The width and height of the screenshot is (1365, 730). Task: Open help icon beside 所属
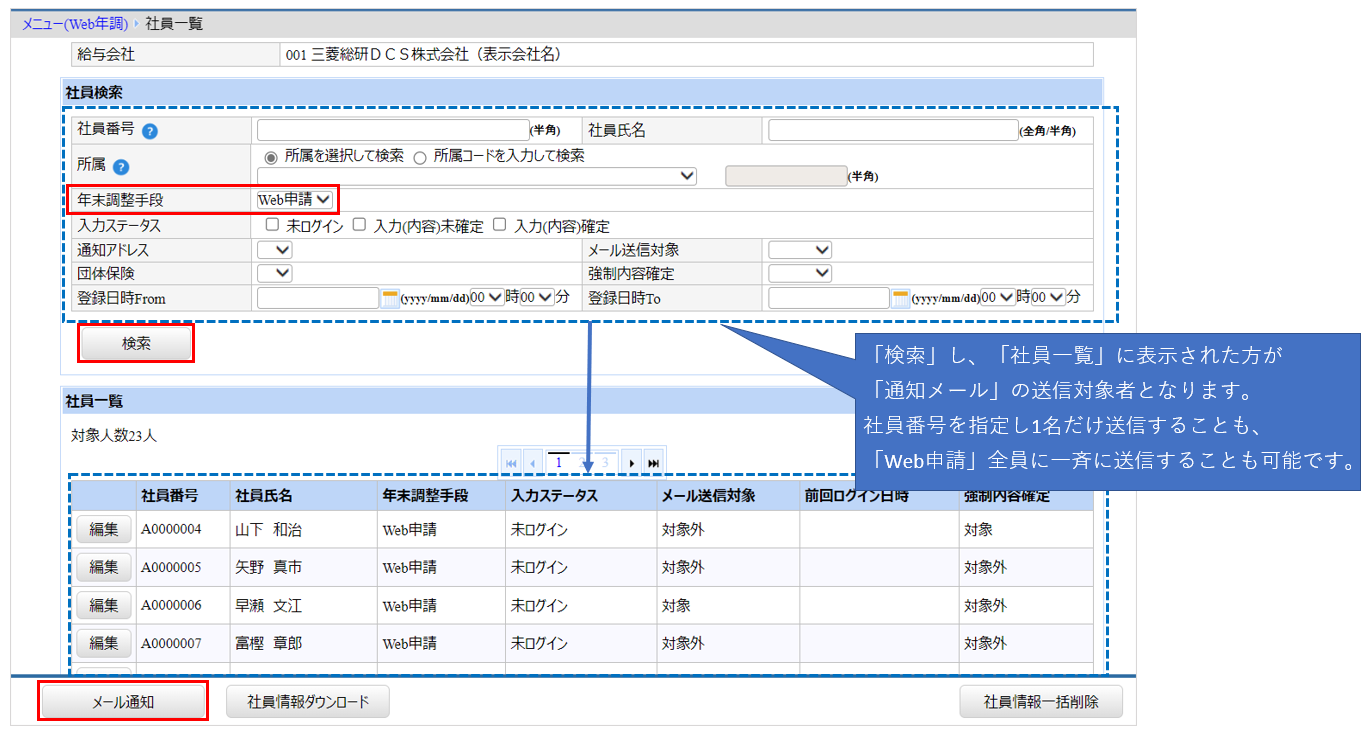[120, 167]
